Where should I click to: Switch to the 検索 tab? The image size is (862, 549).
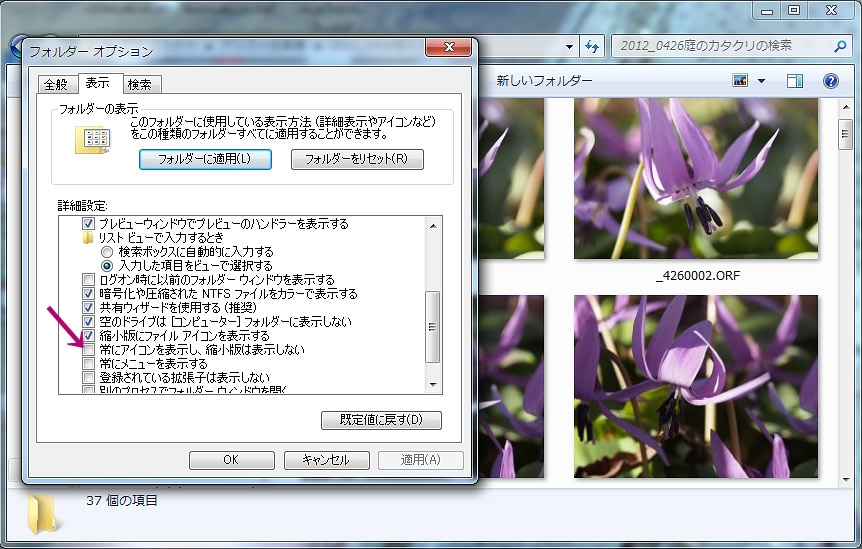point(140,84)
